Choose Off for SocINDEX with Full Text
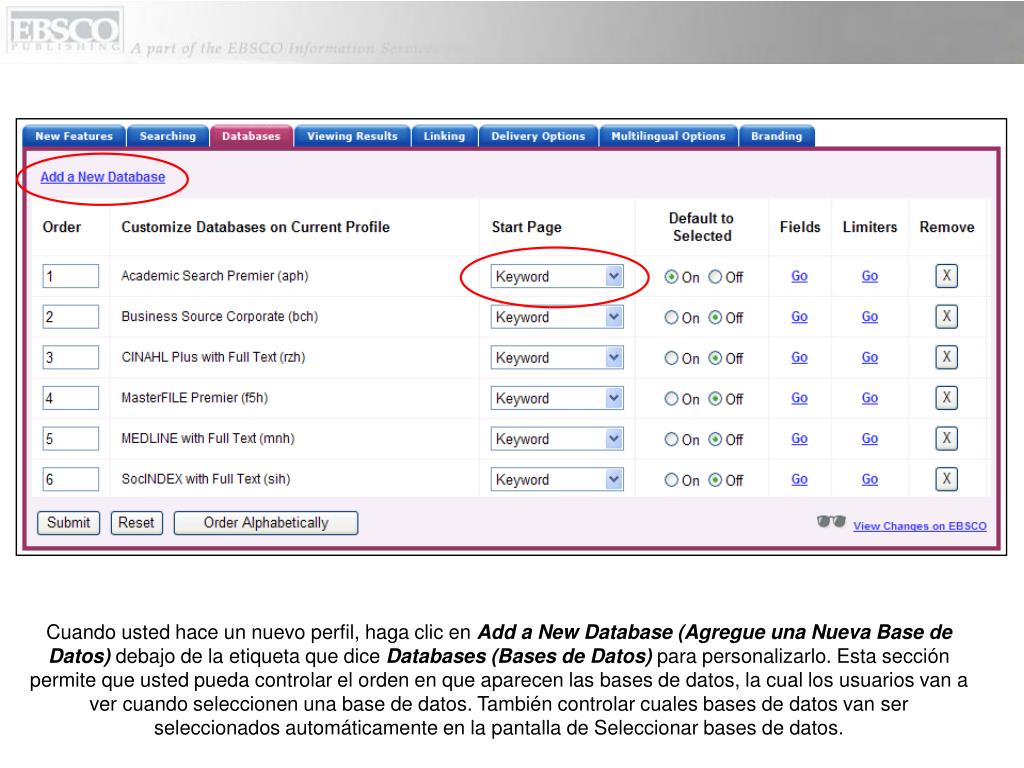1024x768 pixels. (x=715, y=480)
